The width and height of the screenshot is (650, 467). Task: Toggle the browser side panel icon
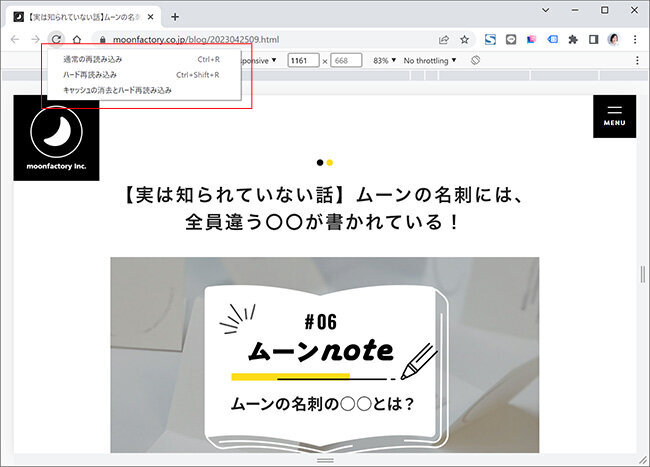(594, 39)
